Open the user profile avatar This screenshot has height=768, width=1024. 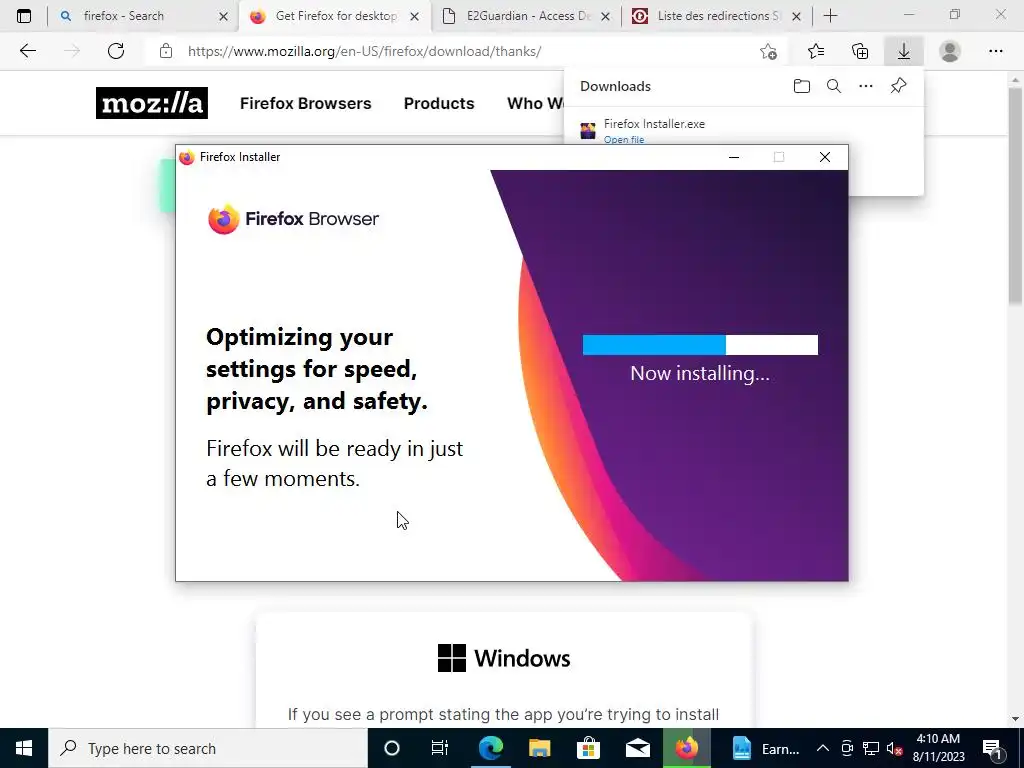click(950, 51)
